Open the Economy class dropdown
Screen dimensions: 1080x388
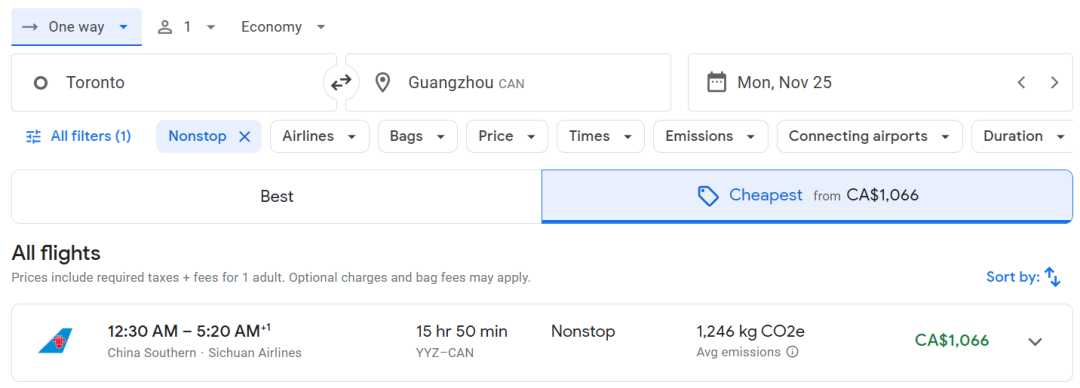click(x=283, y=27)
